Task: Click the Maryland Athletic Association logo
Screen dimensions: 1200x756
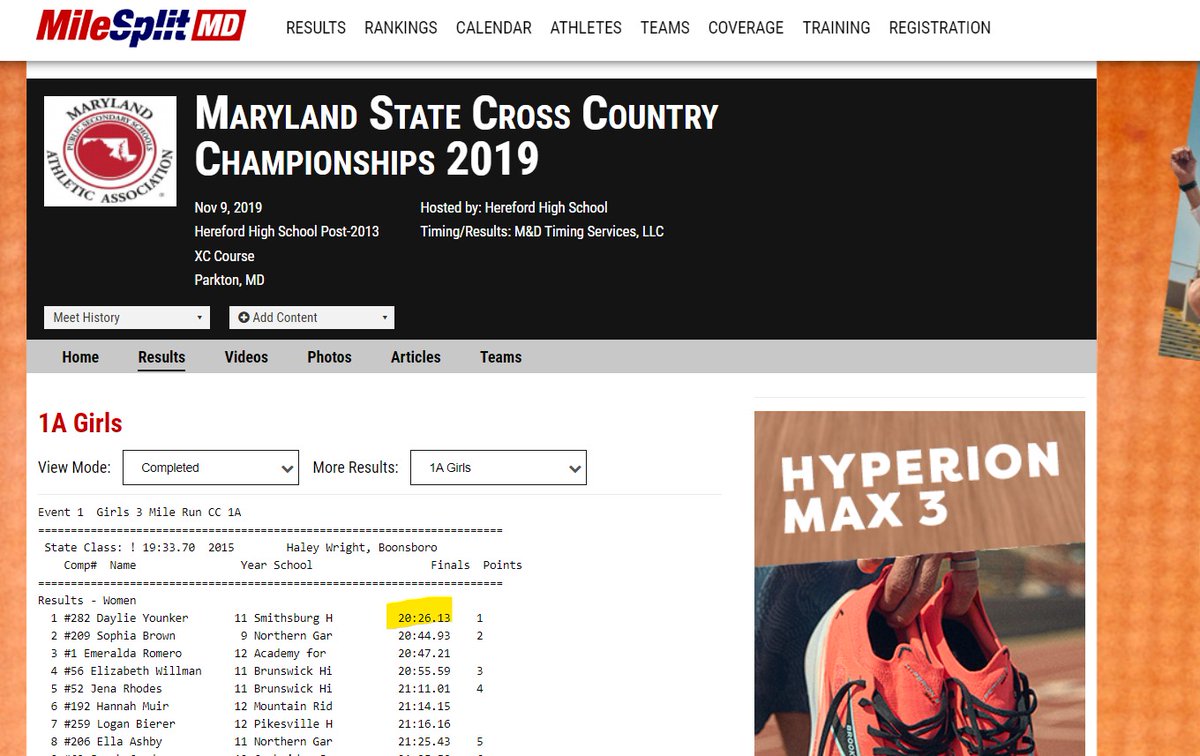Action: pyautogui.click(x=110, y=151)
